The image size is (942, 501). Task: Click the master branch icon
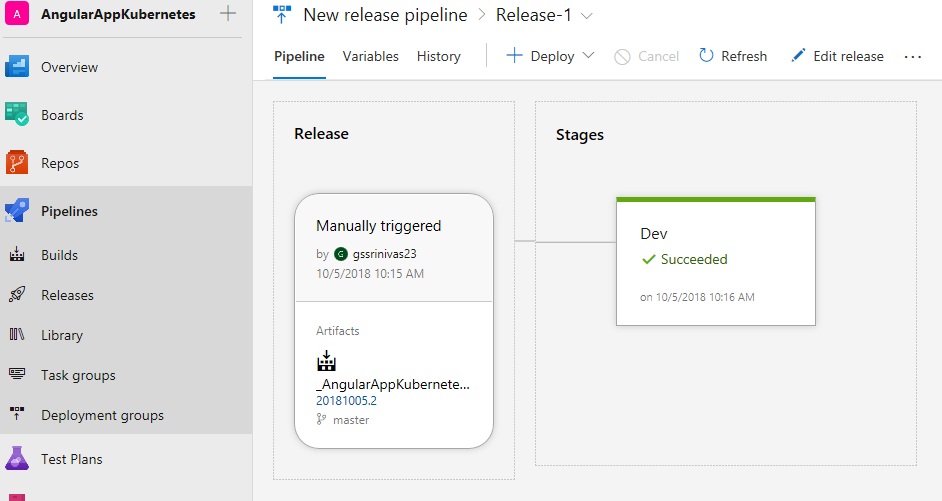pyautogui.click(x=321, y=419)
